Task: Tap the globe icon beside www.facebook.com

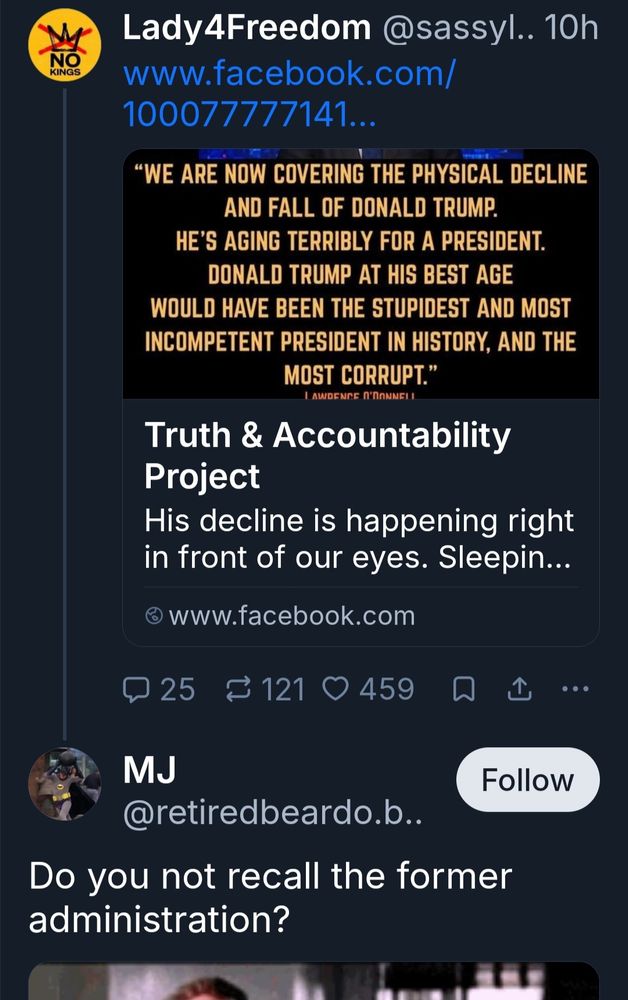Action: click(x=154, y=616)
